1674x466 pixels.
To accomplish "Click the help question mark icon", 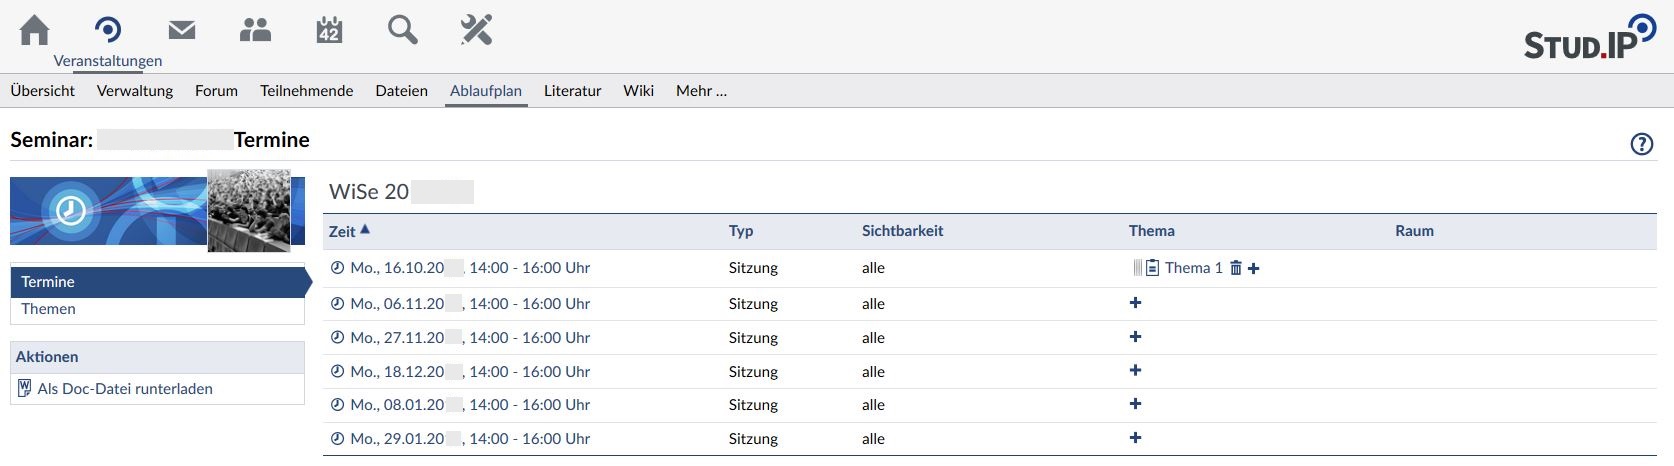I will tap(1641, 144).
